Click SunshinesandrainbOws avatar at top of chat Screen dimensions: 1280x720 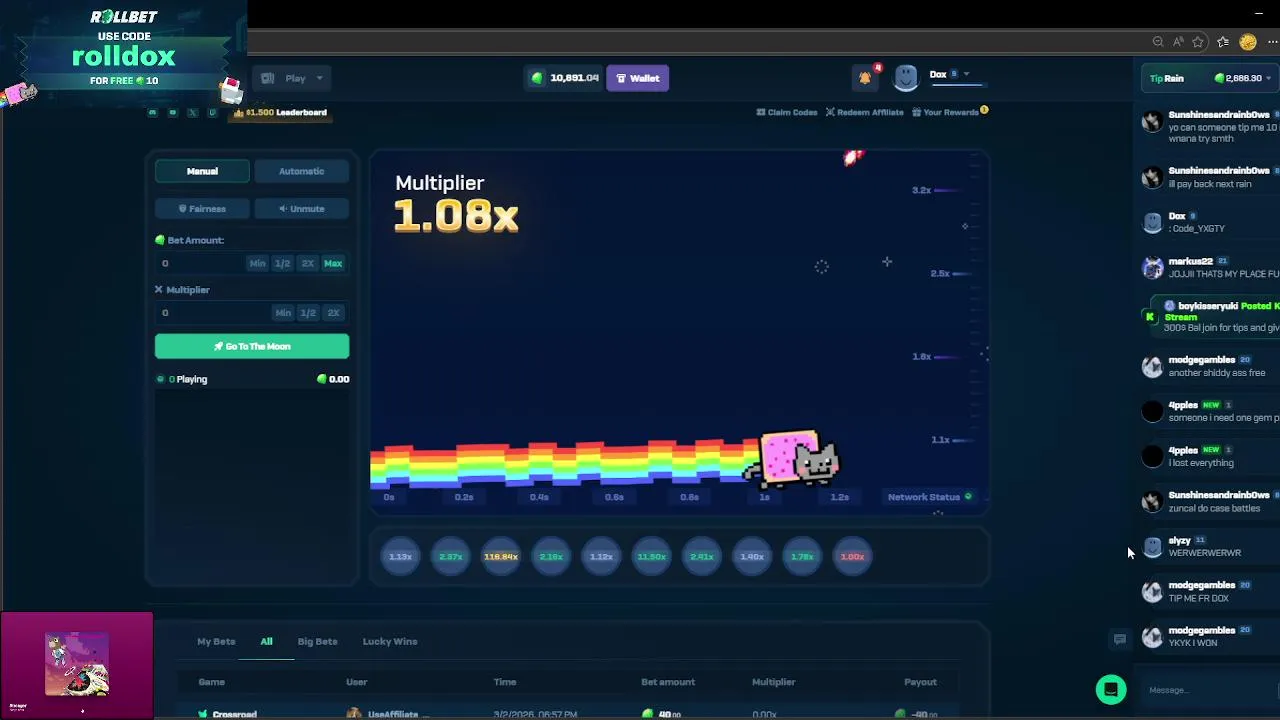[1152, 121]
